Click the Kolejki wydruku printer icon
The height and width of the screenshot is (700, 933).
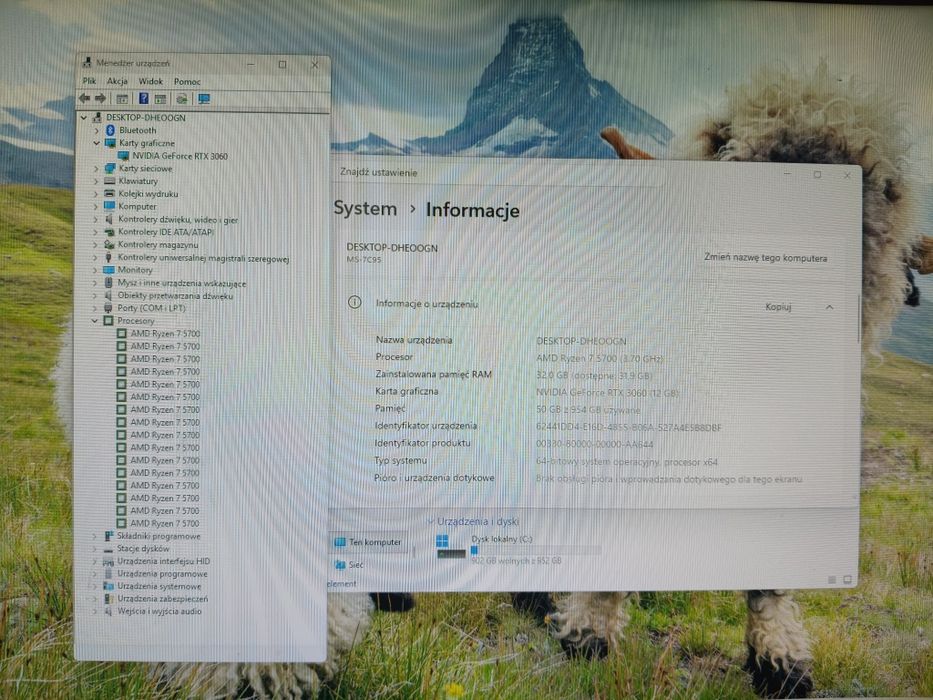click(109, 193)
